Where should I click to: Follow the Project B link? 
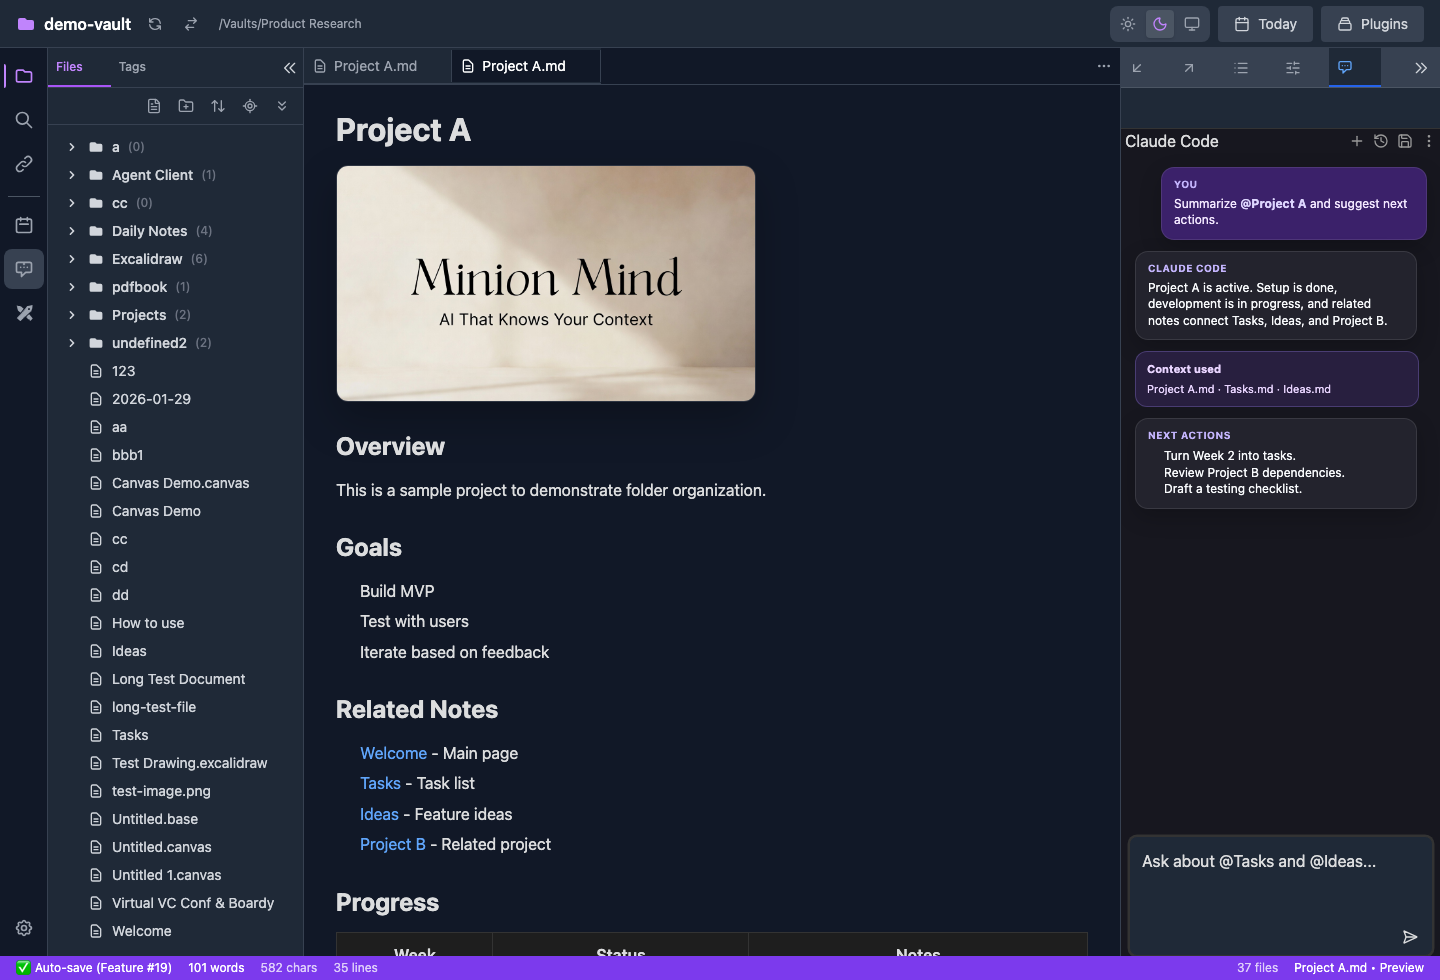point(393,844)
